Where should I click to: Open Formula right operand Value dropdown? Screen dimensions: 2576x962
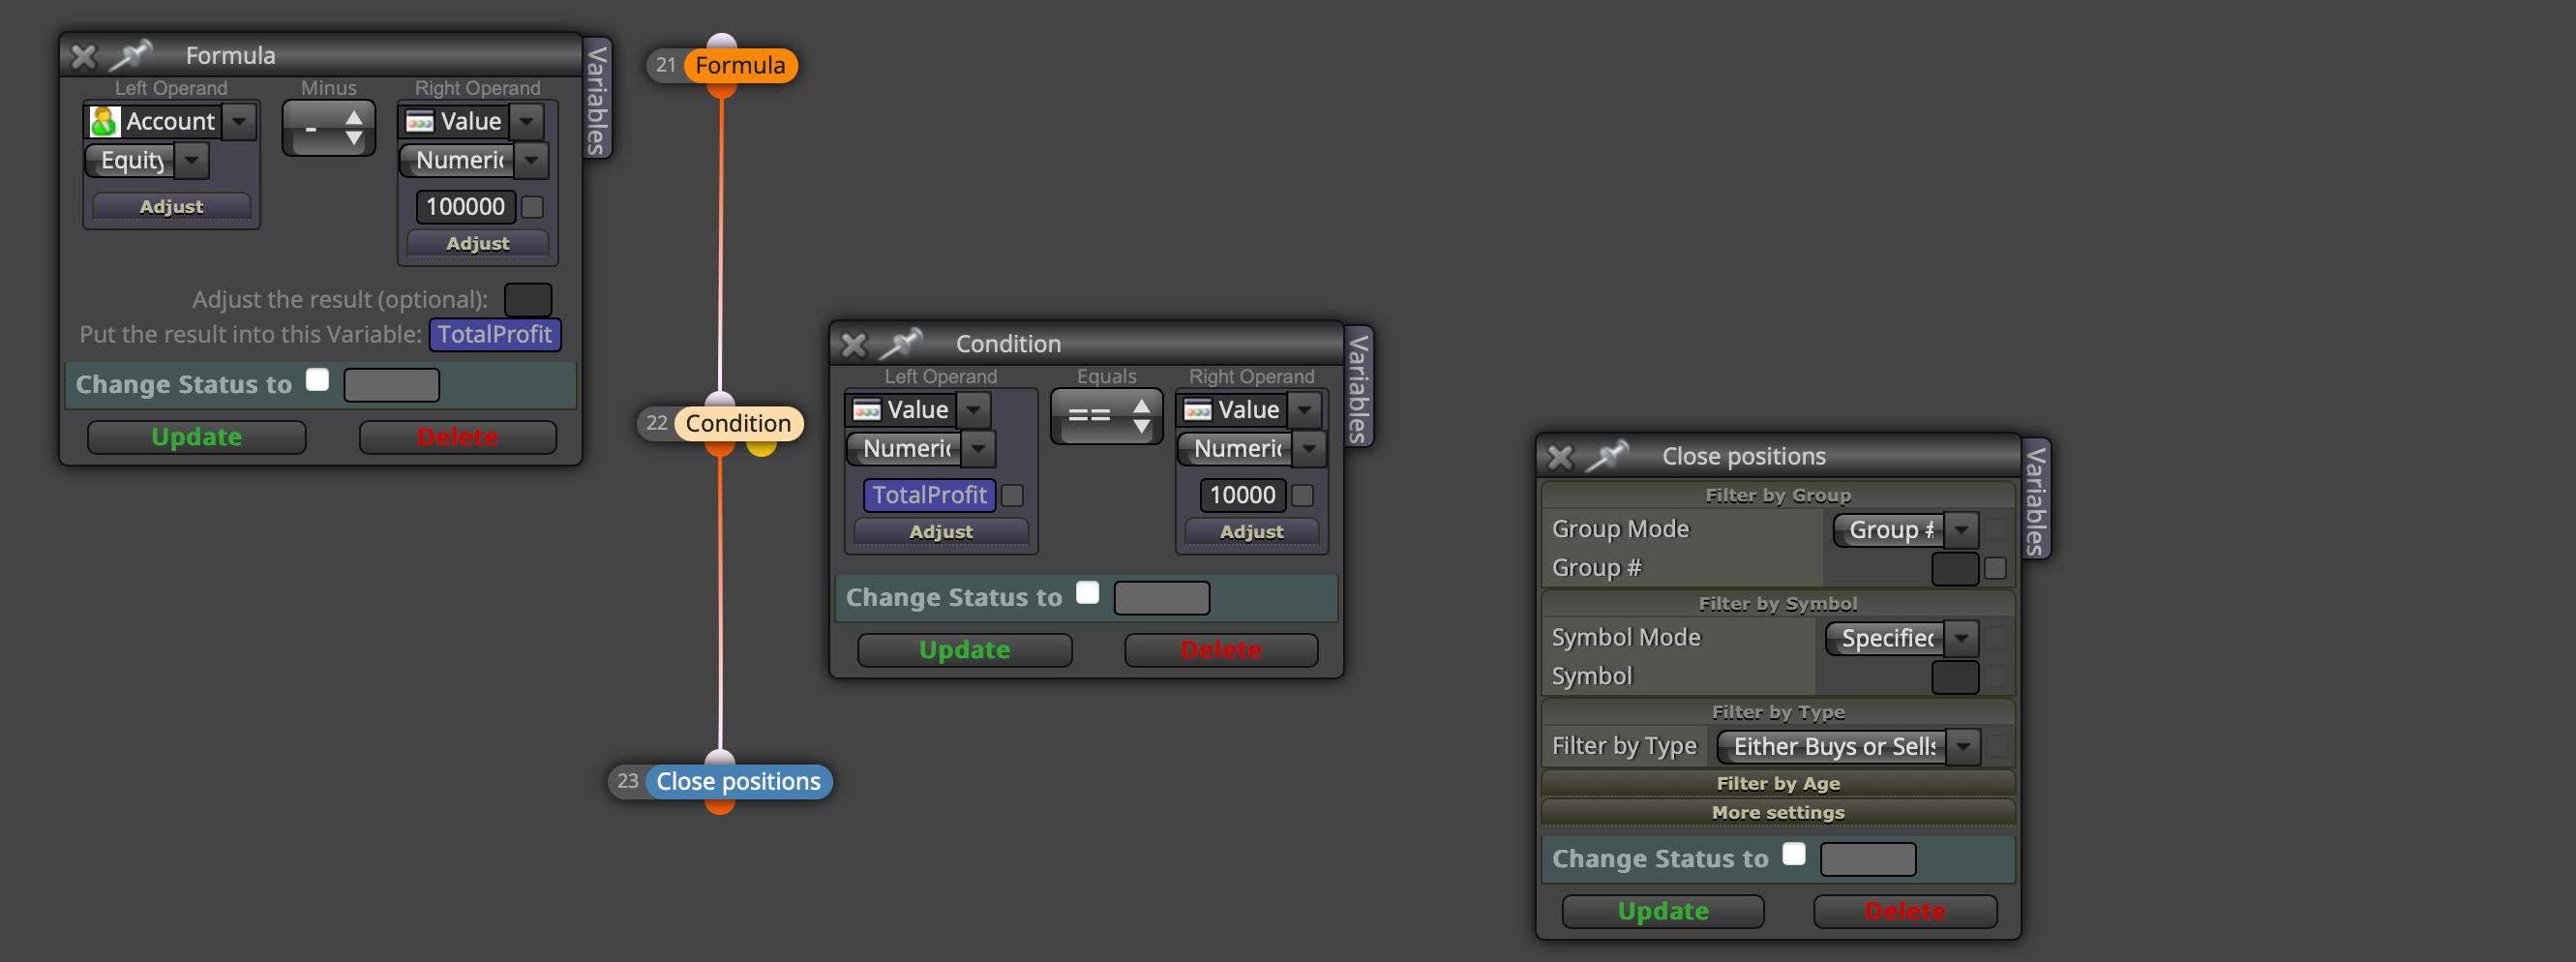click(527, 122)
